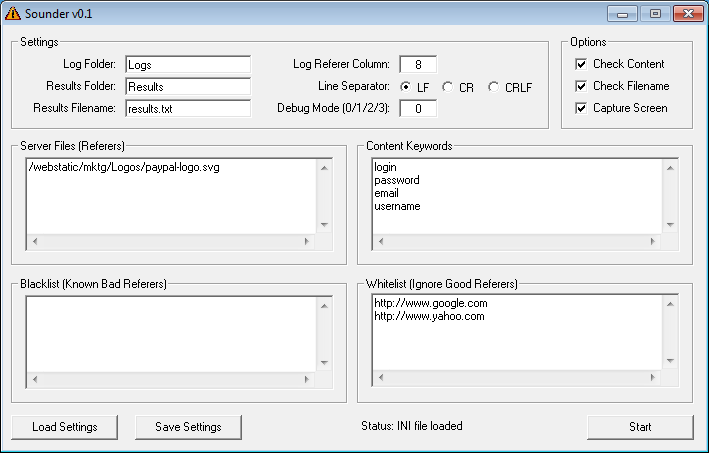The width and height of the screenshot is (709, 453).
Task: Focus the Results Folder text box
Action: (186, 87)
